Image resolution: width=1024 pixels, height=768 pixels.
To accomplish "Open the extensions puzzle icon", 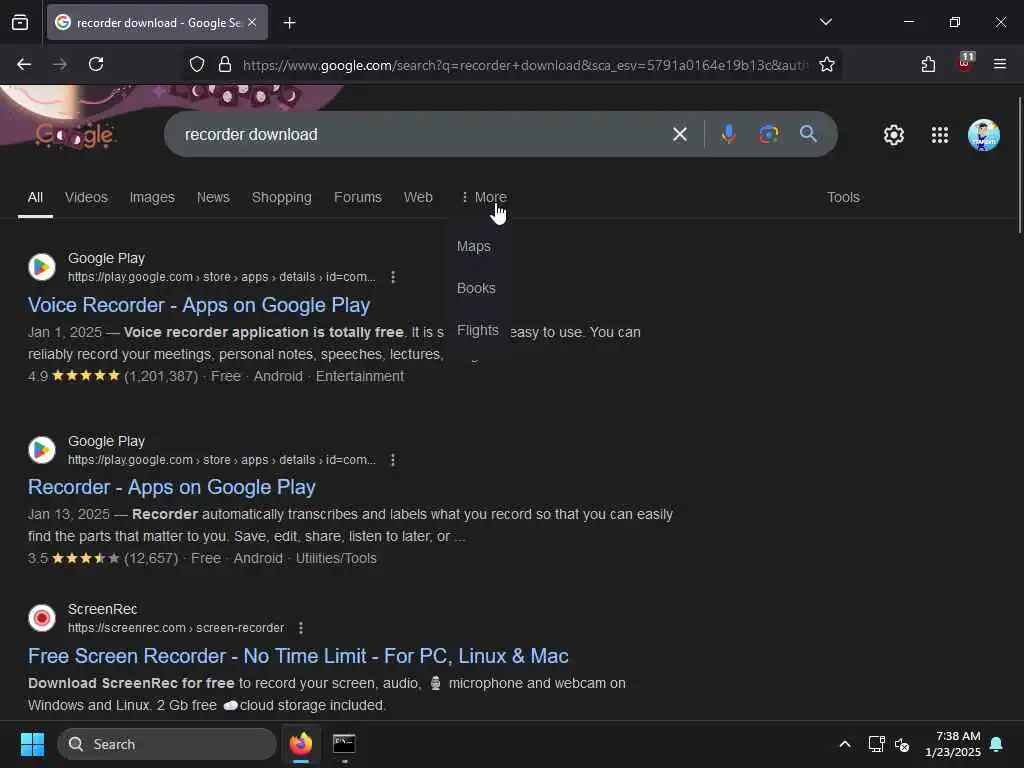I will 928,64.
